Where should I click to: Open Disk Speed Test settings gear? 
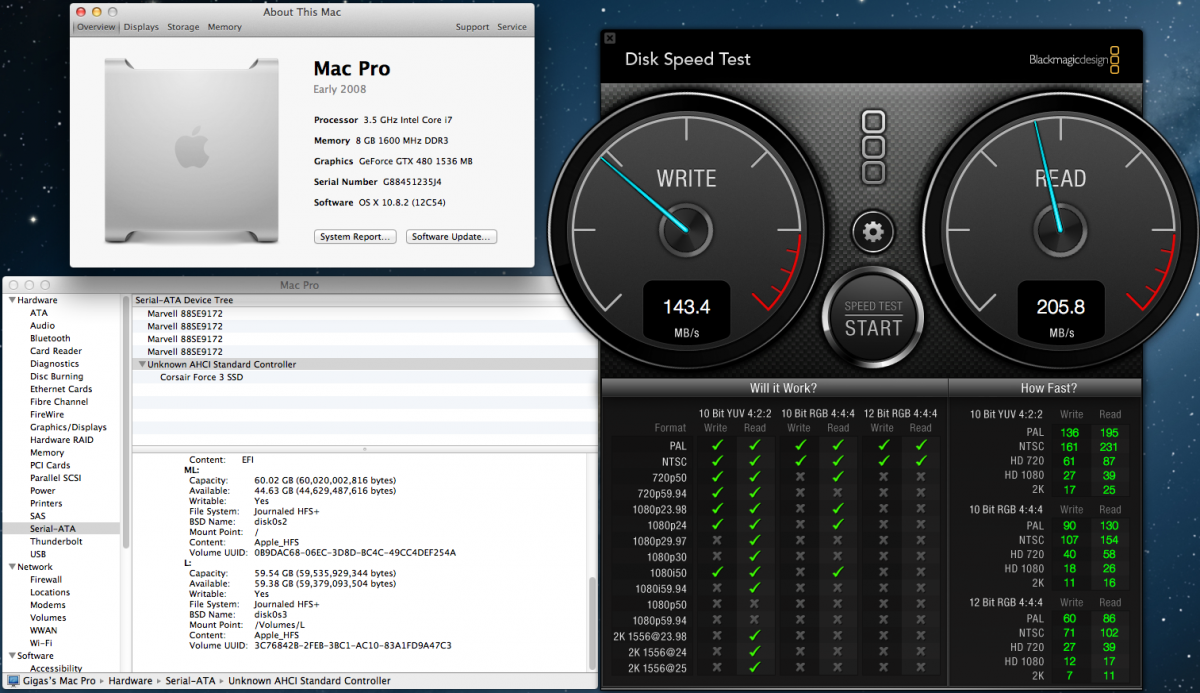[873, 232]
